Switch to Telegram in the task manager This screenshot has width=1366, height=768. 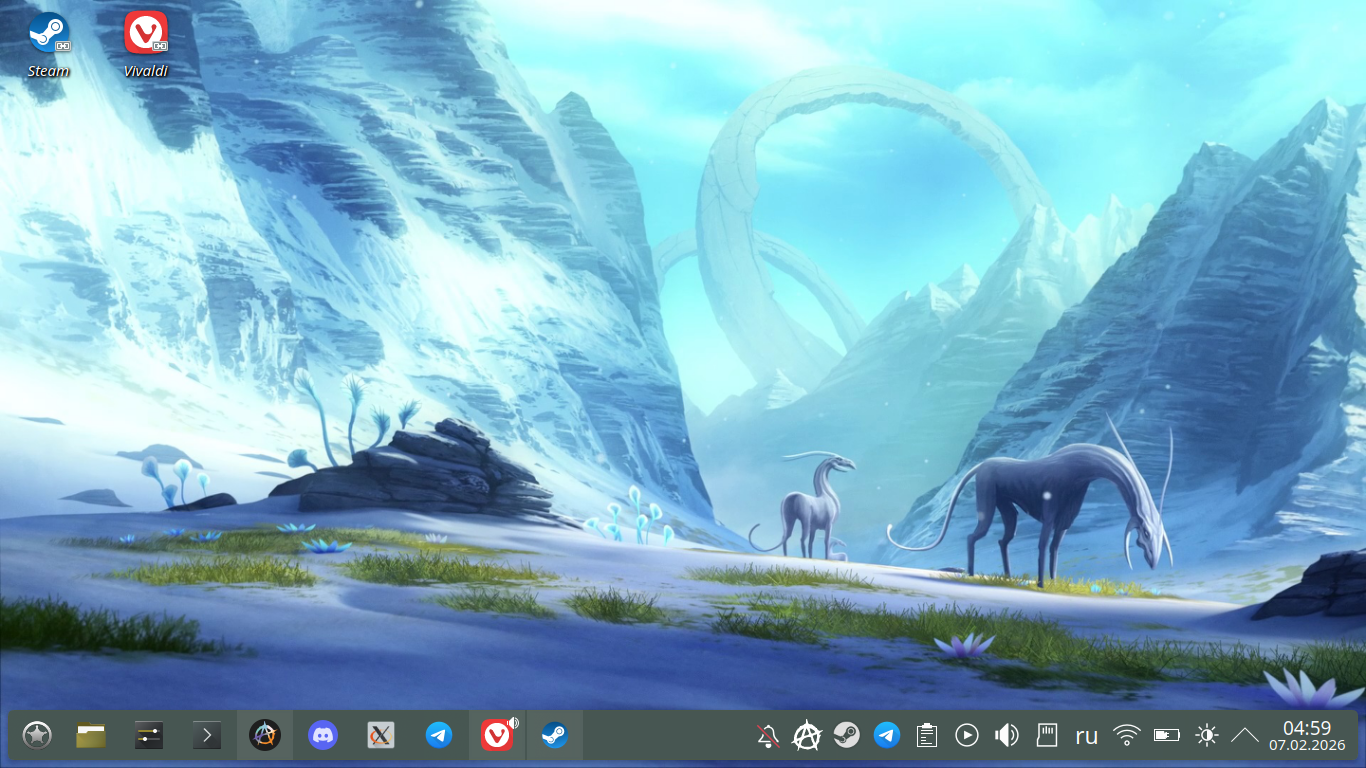pyautogui.click(x=439, y=736)
